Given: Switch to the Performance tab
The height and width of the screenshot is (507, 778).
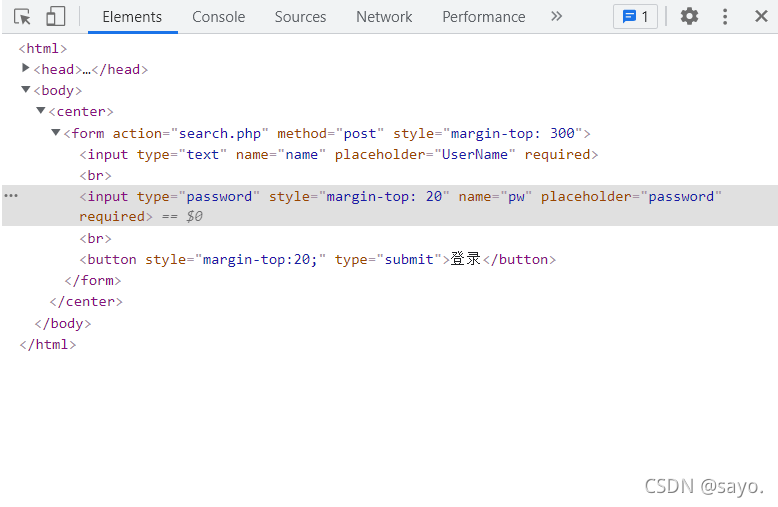Looking at the screenshot, I should pos(484,17).
